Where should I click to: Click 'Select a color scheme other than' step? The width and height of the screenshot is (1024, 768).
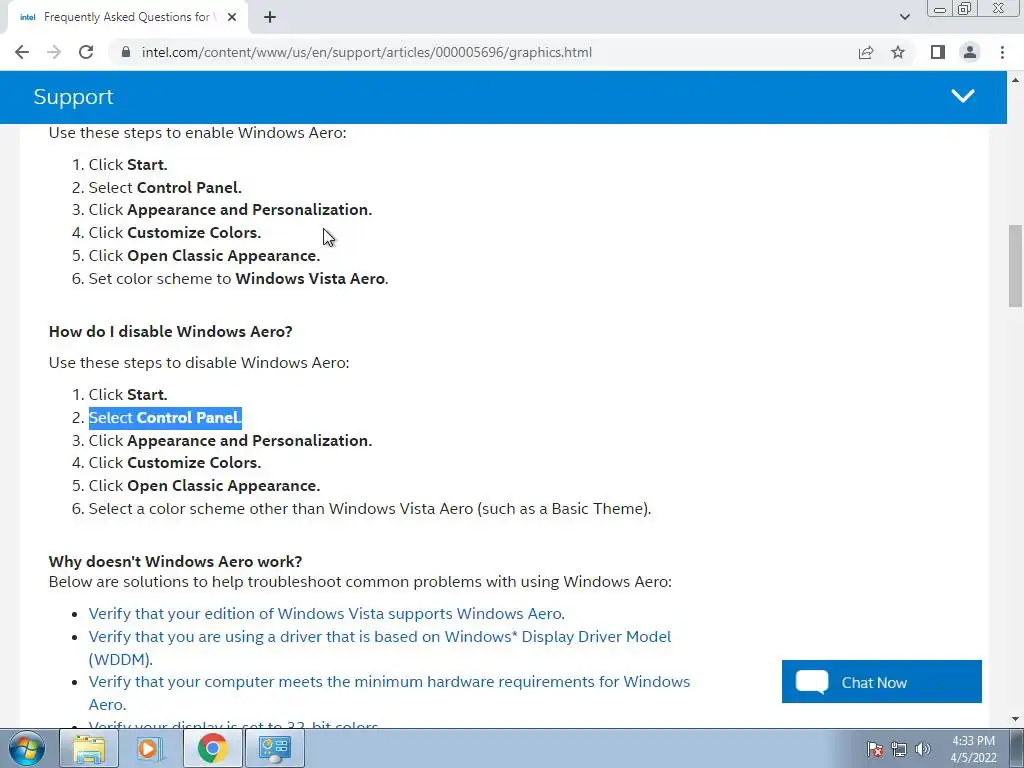tap(370, 508)
